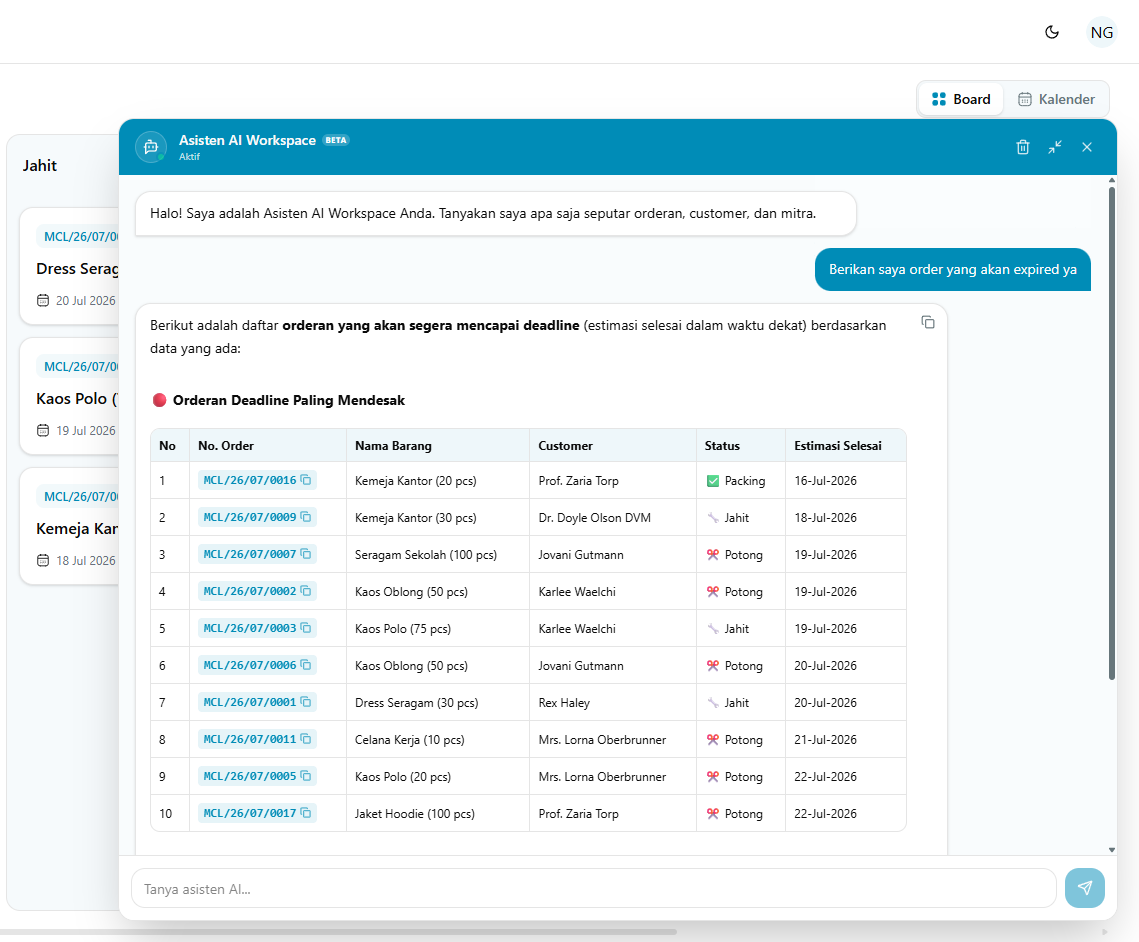Image resolution: width=1139 pixels, height=942 pixels.
Task: Open the Kemeja Kan board card
Action: coord(70,527)
